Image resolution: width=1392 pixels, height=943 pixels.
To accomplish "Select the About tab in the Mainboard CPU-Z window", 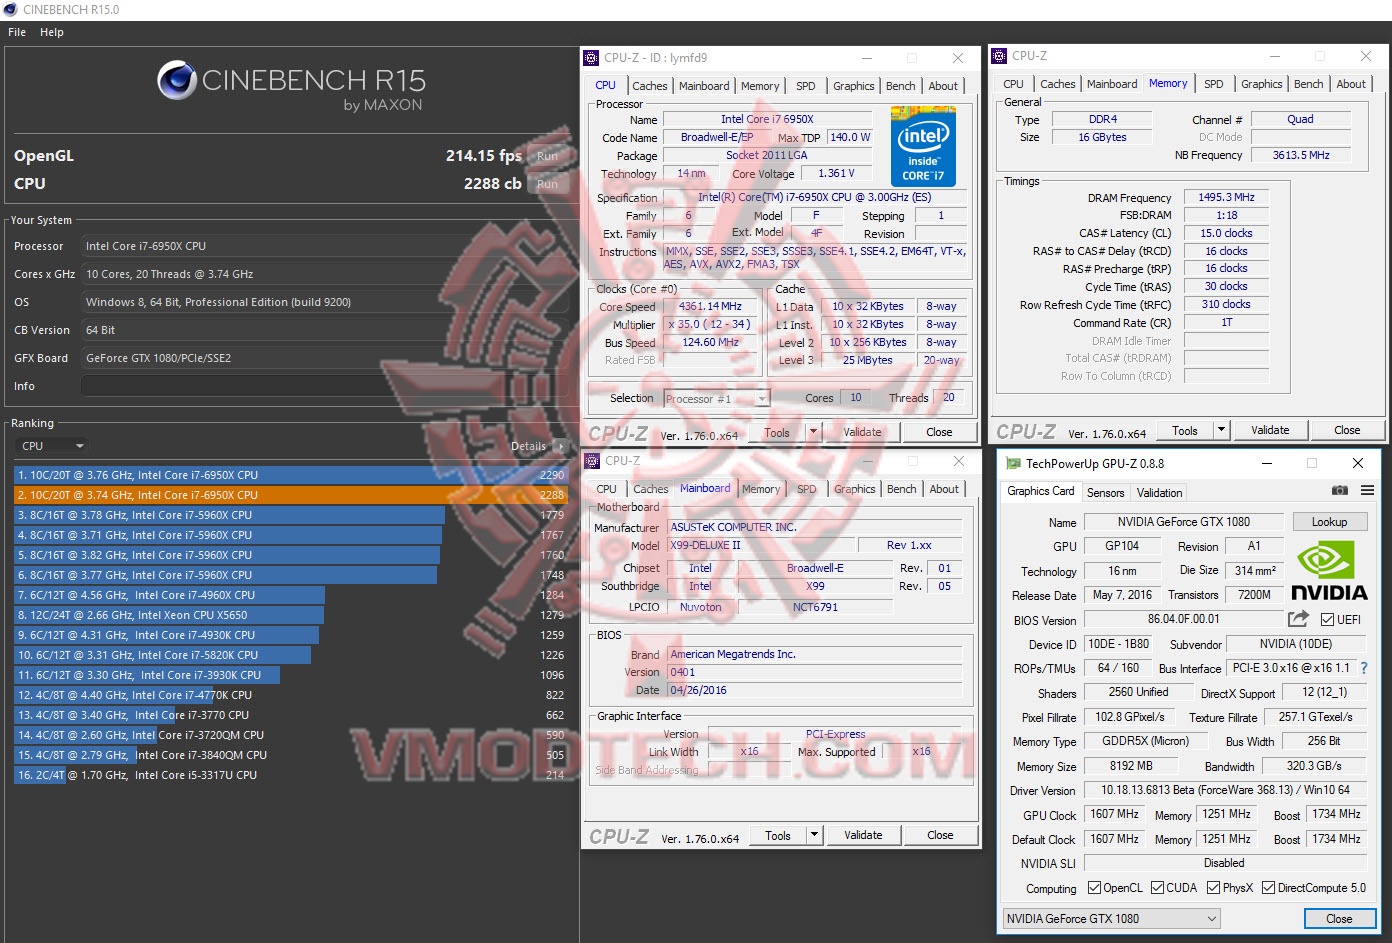I will click(944, 489).
